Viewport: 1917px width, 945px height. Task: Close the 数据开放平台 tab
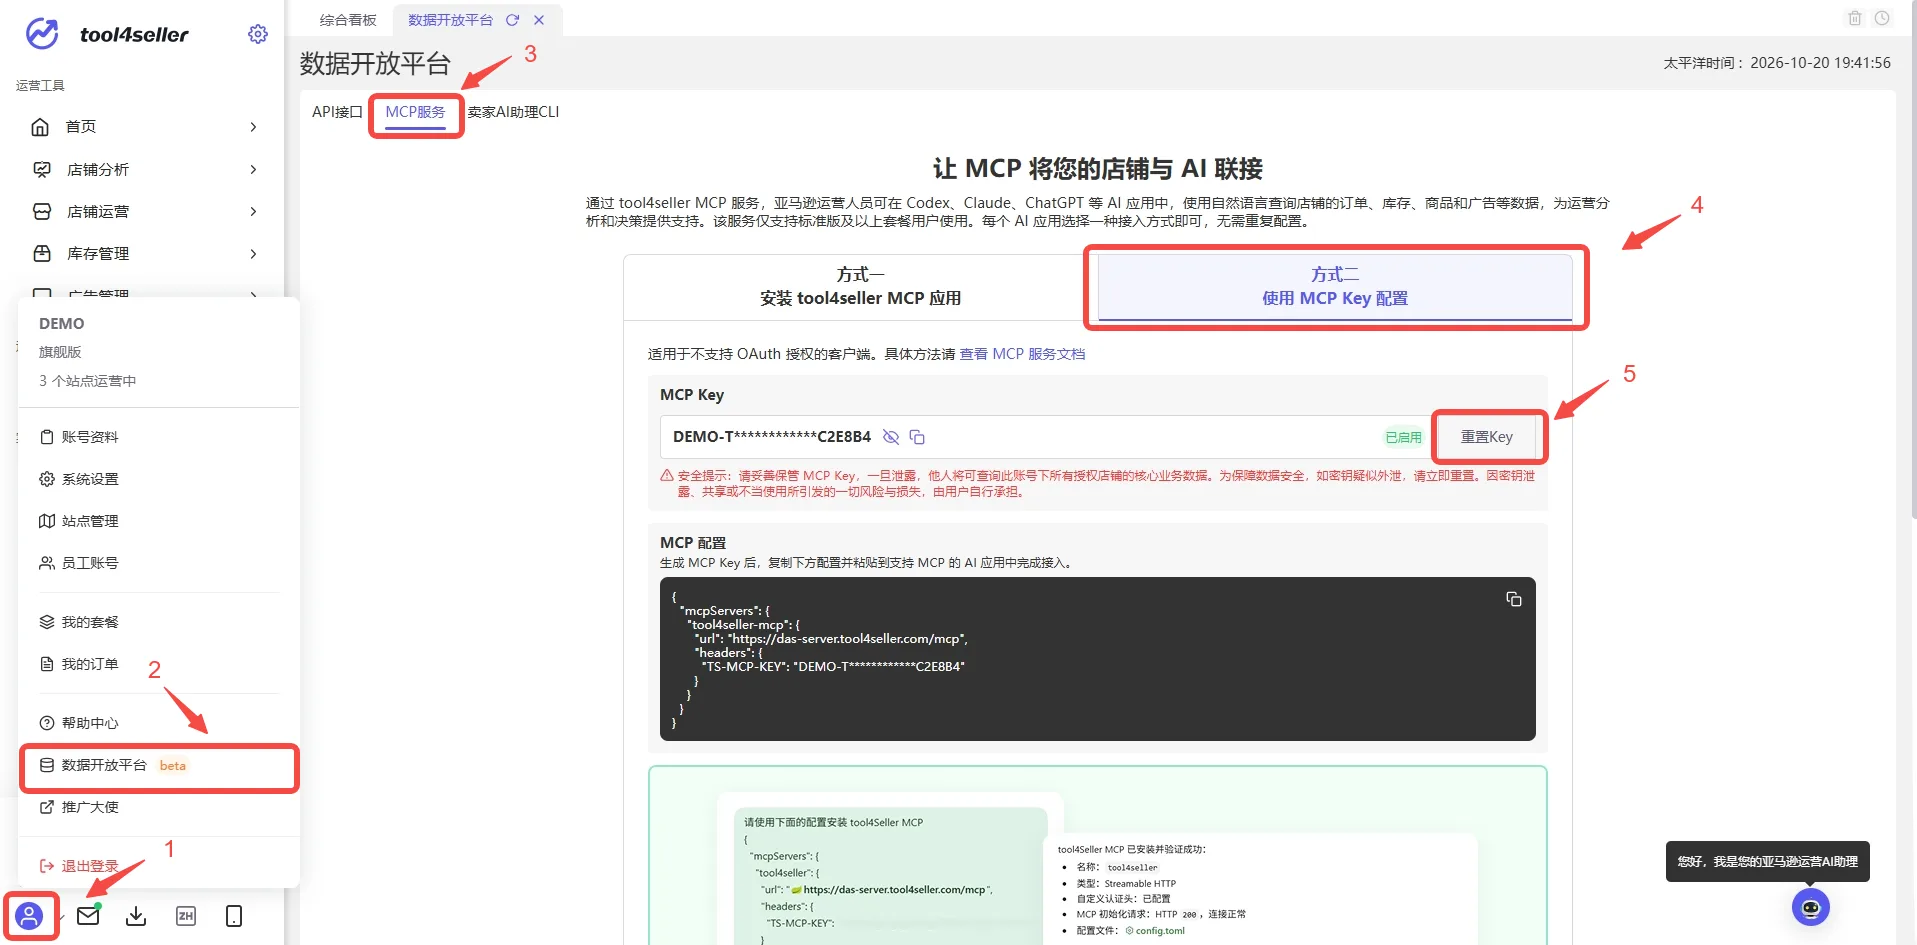(539, 20)
